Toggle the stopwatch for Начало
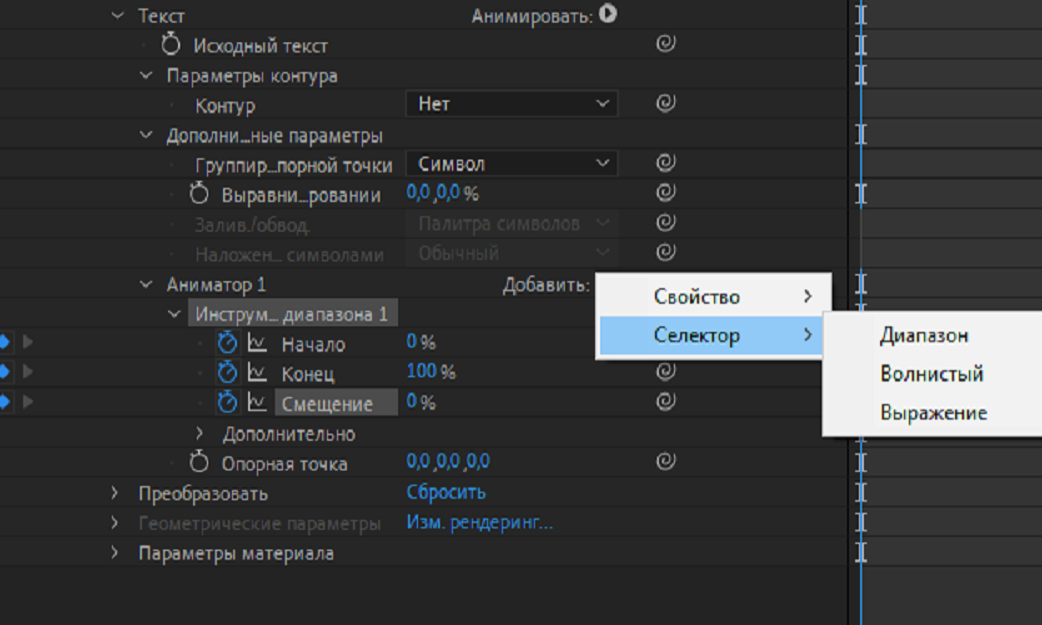Image resolution: width=1042 pixels, height=625 pixels. click(x=227, y=343)
